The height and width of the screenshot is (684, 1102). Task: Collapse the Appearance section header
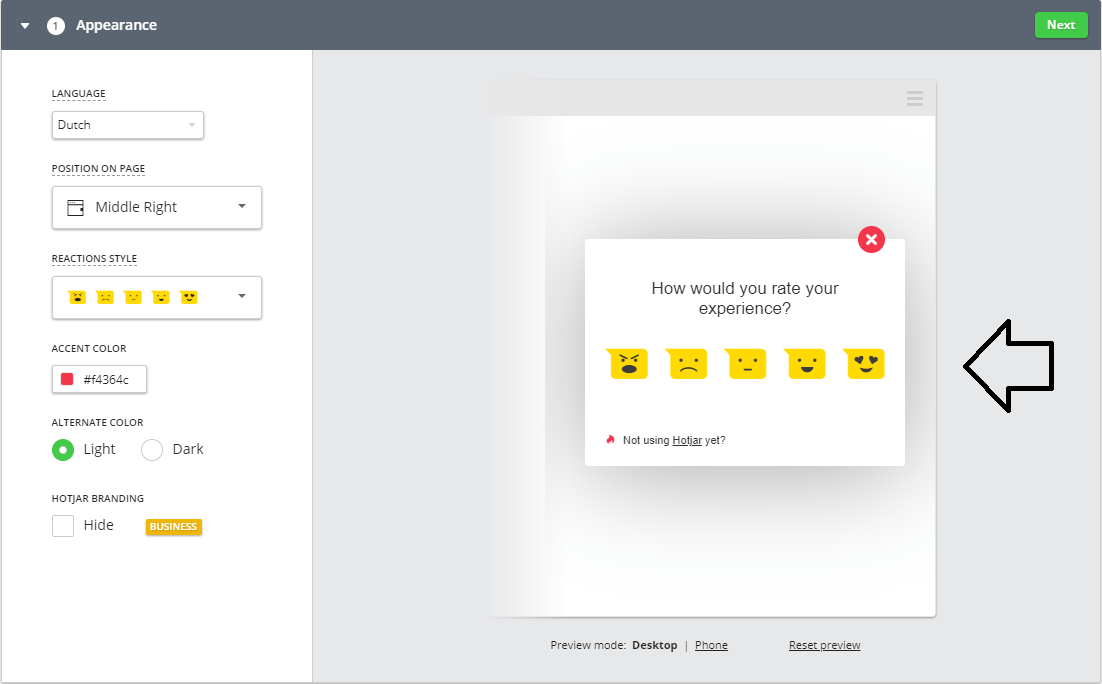tap(24, 24)
